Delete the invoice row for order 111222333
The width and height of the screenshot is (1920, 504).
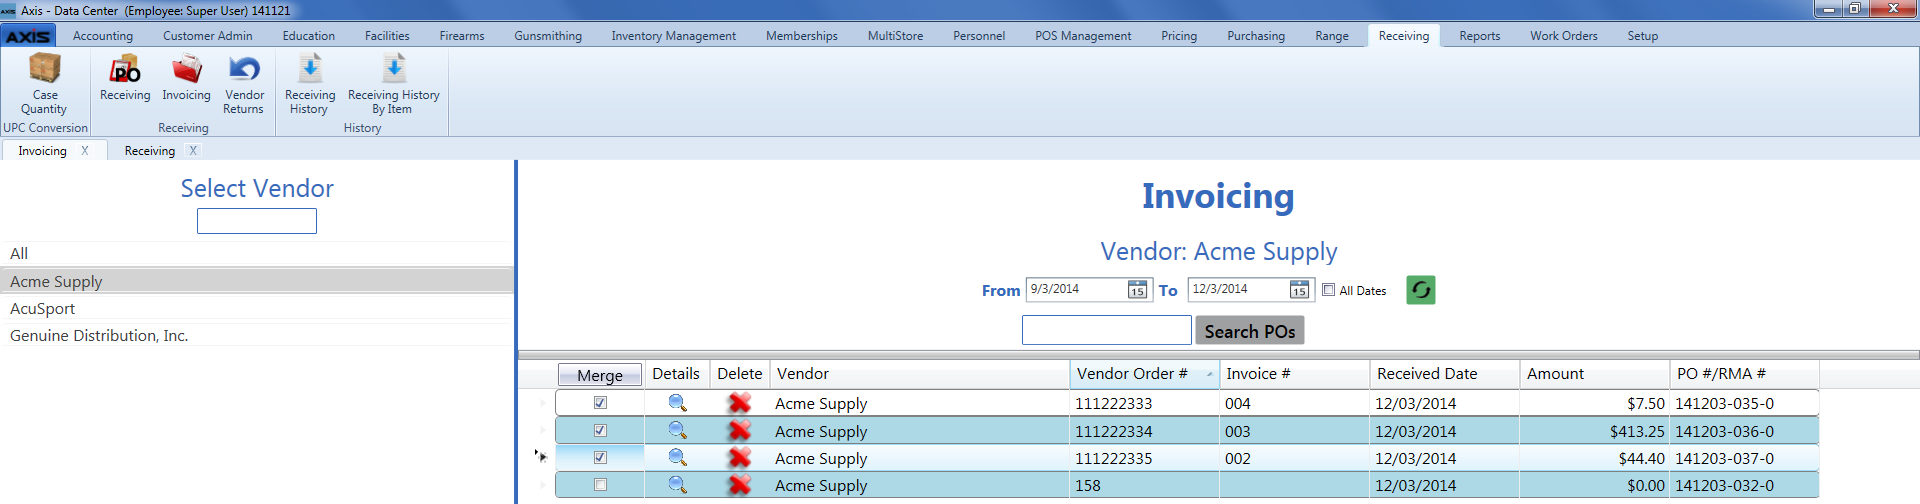(x=739, y=403)
